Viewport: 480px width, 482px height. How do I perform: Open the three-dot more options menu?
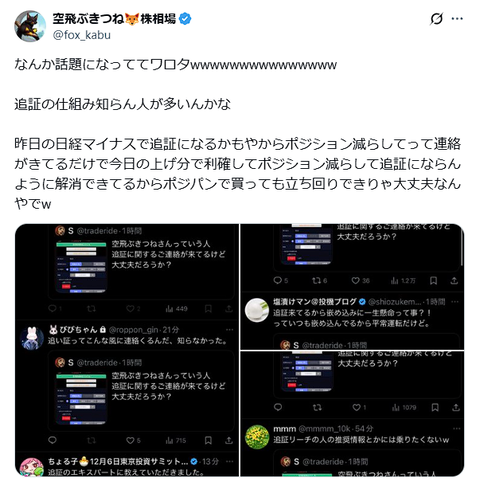(x=457, y=19)
